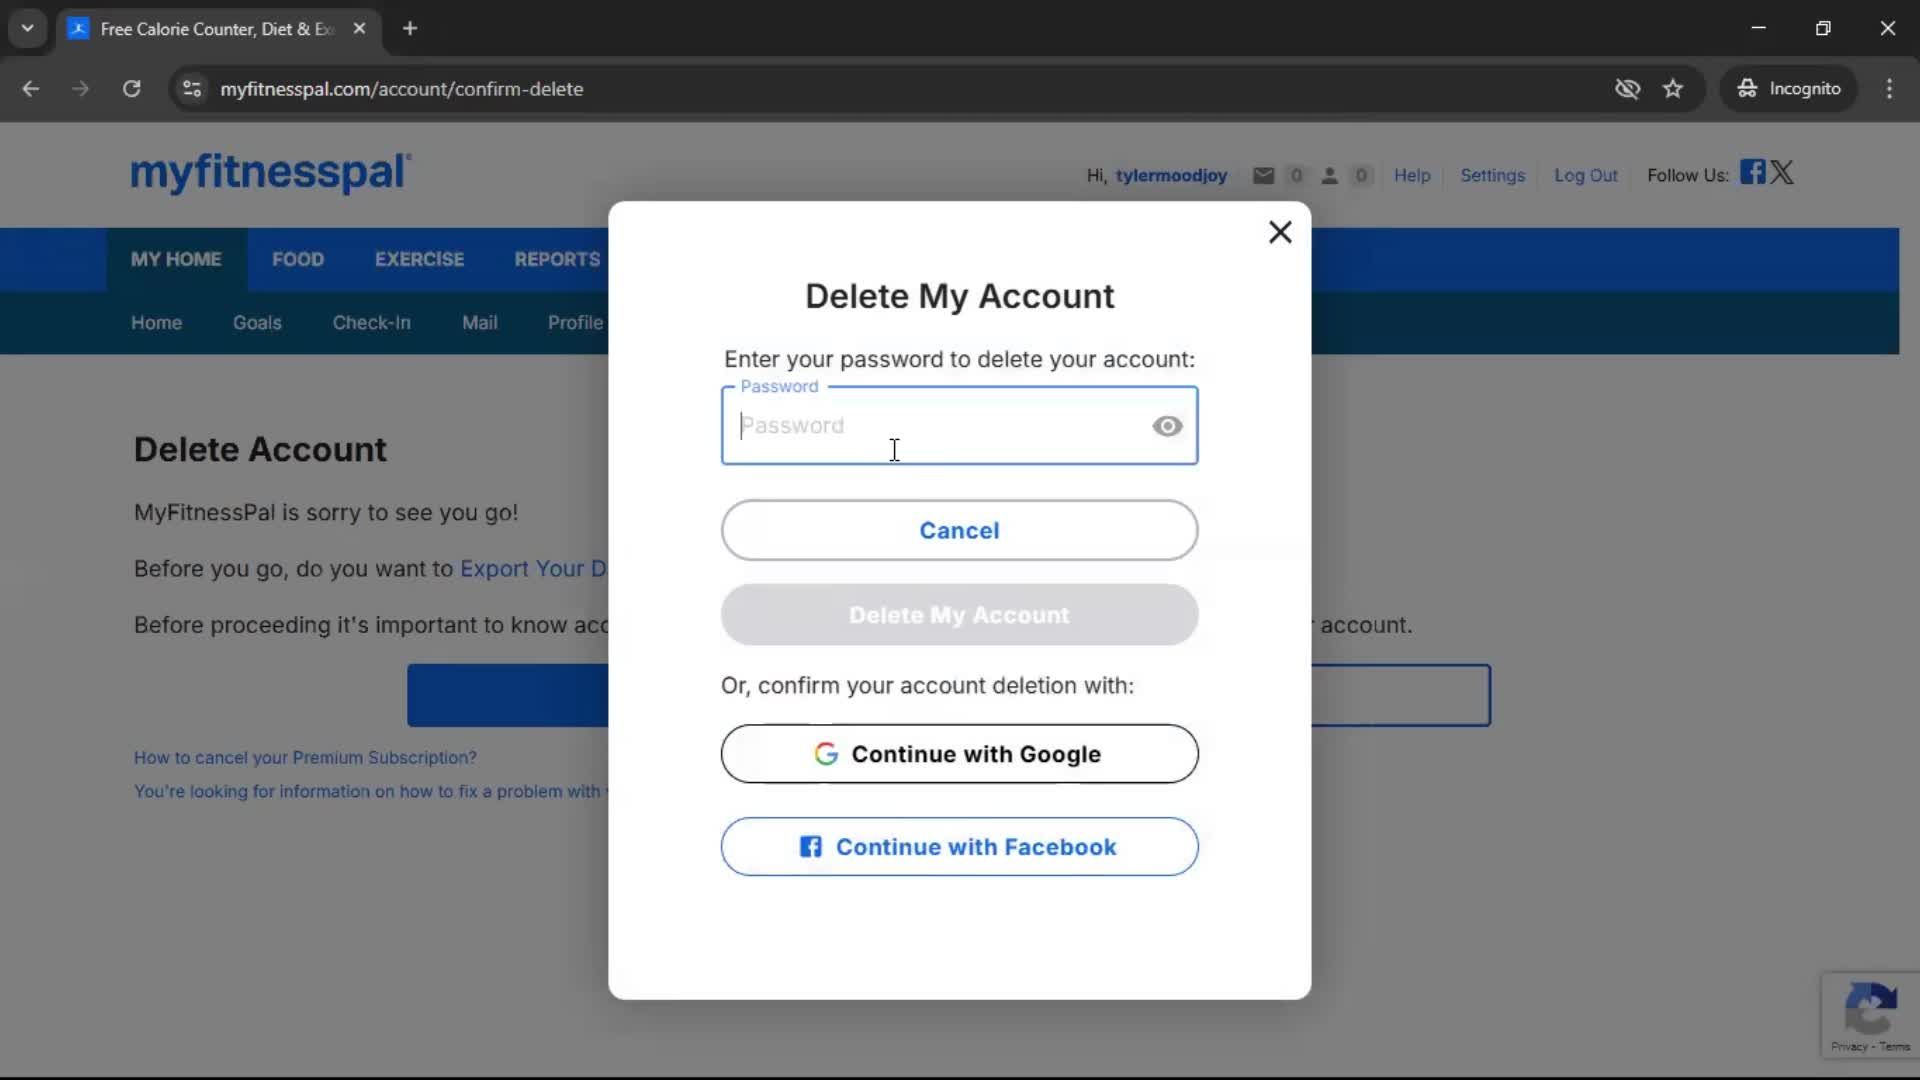Open the Mail submenu item
Screen dimensions: 1920x1080
click(479, 323)
